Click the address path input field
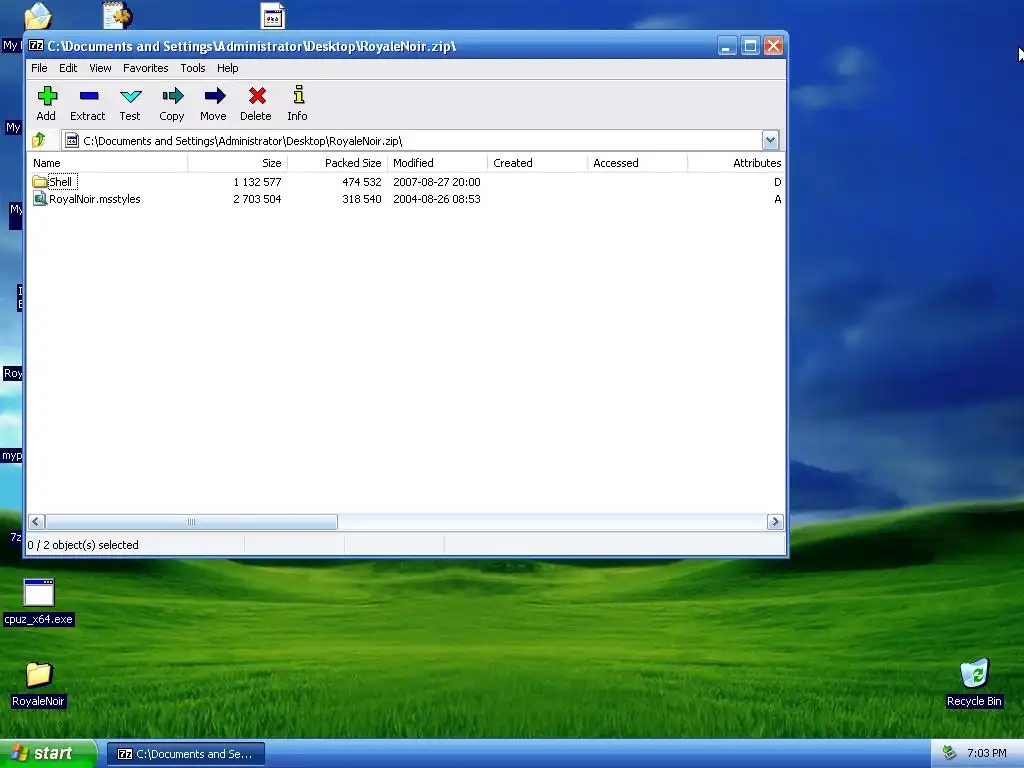The image size is (1024, 768). (411, 140)
